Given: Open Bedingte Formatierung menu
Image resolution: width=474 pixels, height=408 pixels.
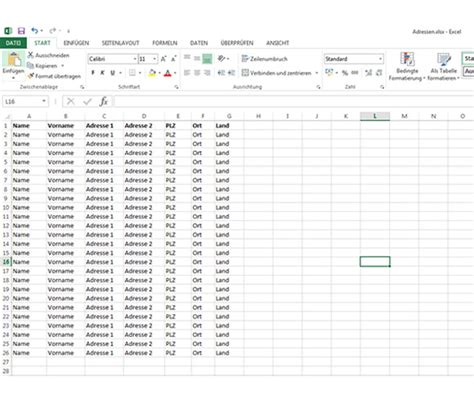Looking at the screenshot, I should tap(407, 66).
